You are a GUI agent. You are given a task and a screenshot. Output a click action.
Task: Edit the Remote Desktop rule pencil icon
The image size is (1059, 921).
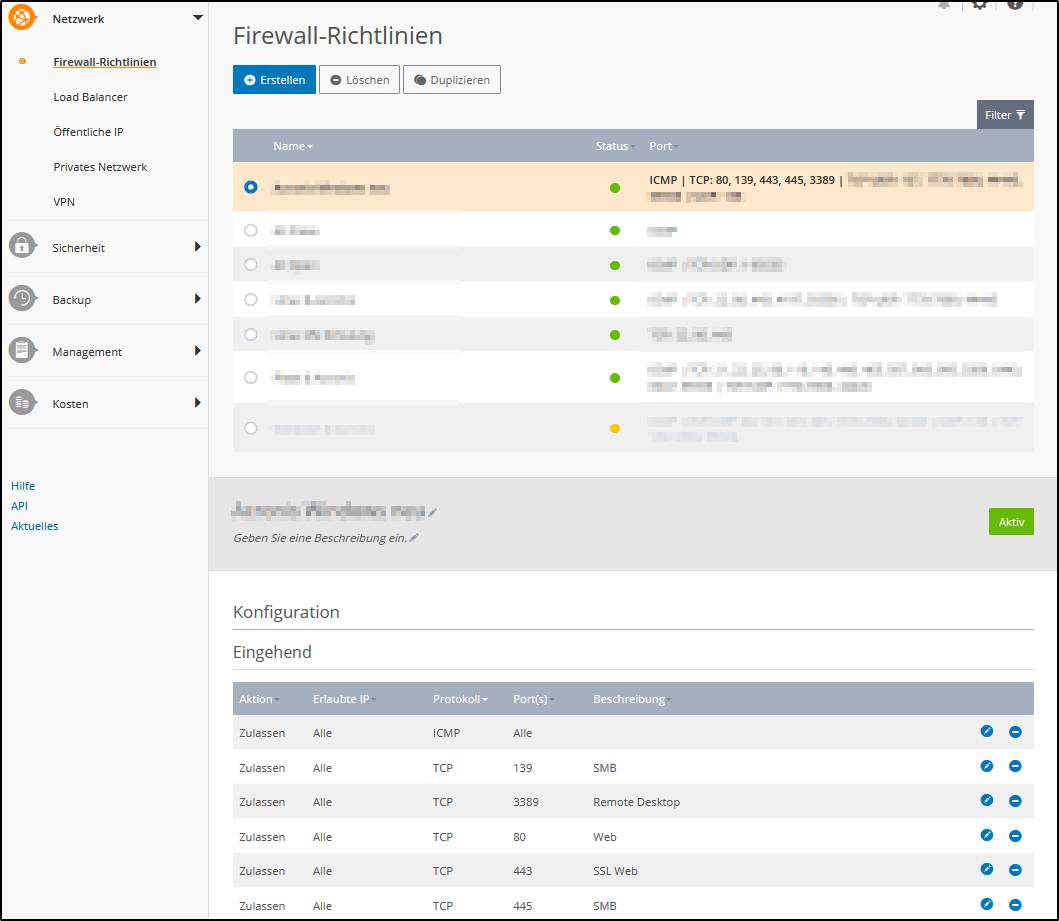987,801
